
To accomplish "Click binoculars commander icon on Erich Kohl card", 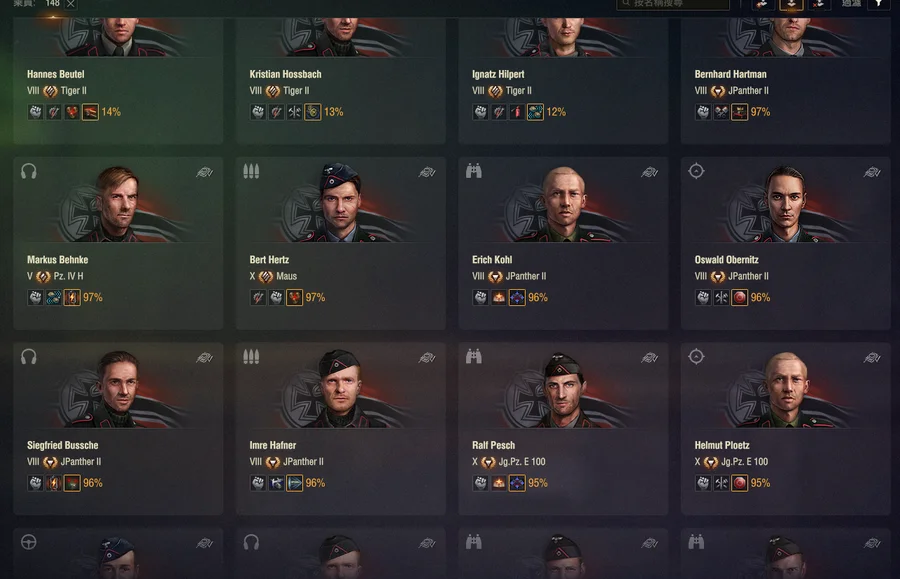I will (474, 171).
